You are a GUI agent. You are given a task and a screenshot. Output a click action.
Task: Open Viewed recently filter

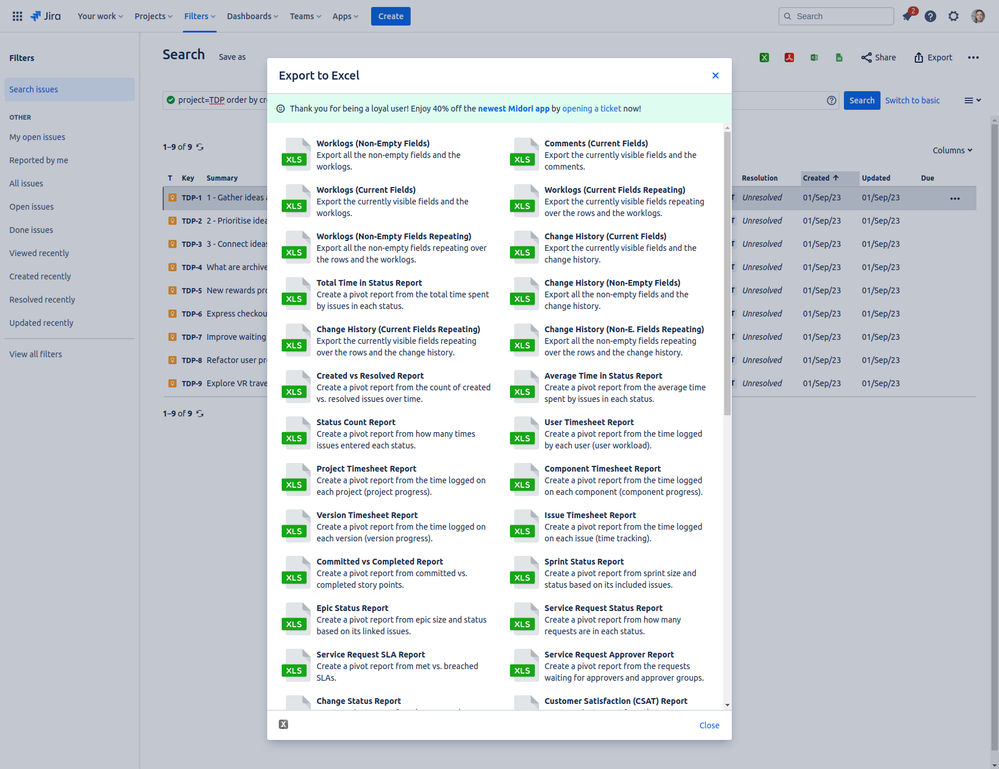39,253
